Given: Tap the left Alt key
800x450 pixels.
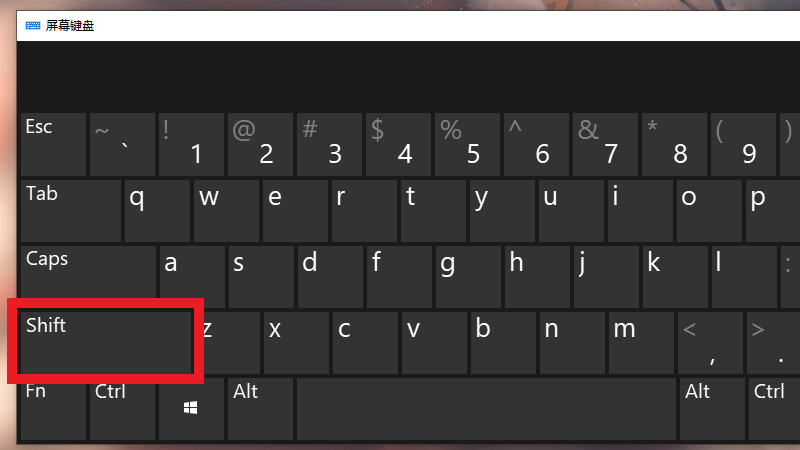Looking at the screenshot, I should pyautogui.click(x=260, y=409).
